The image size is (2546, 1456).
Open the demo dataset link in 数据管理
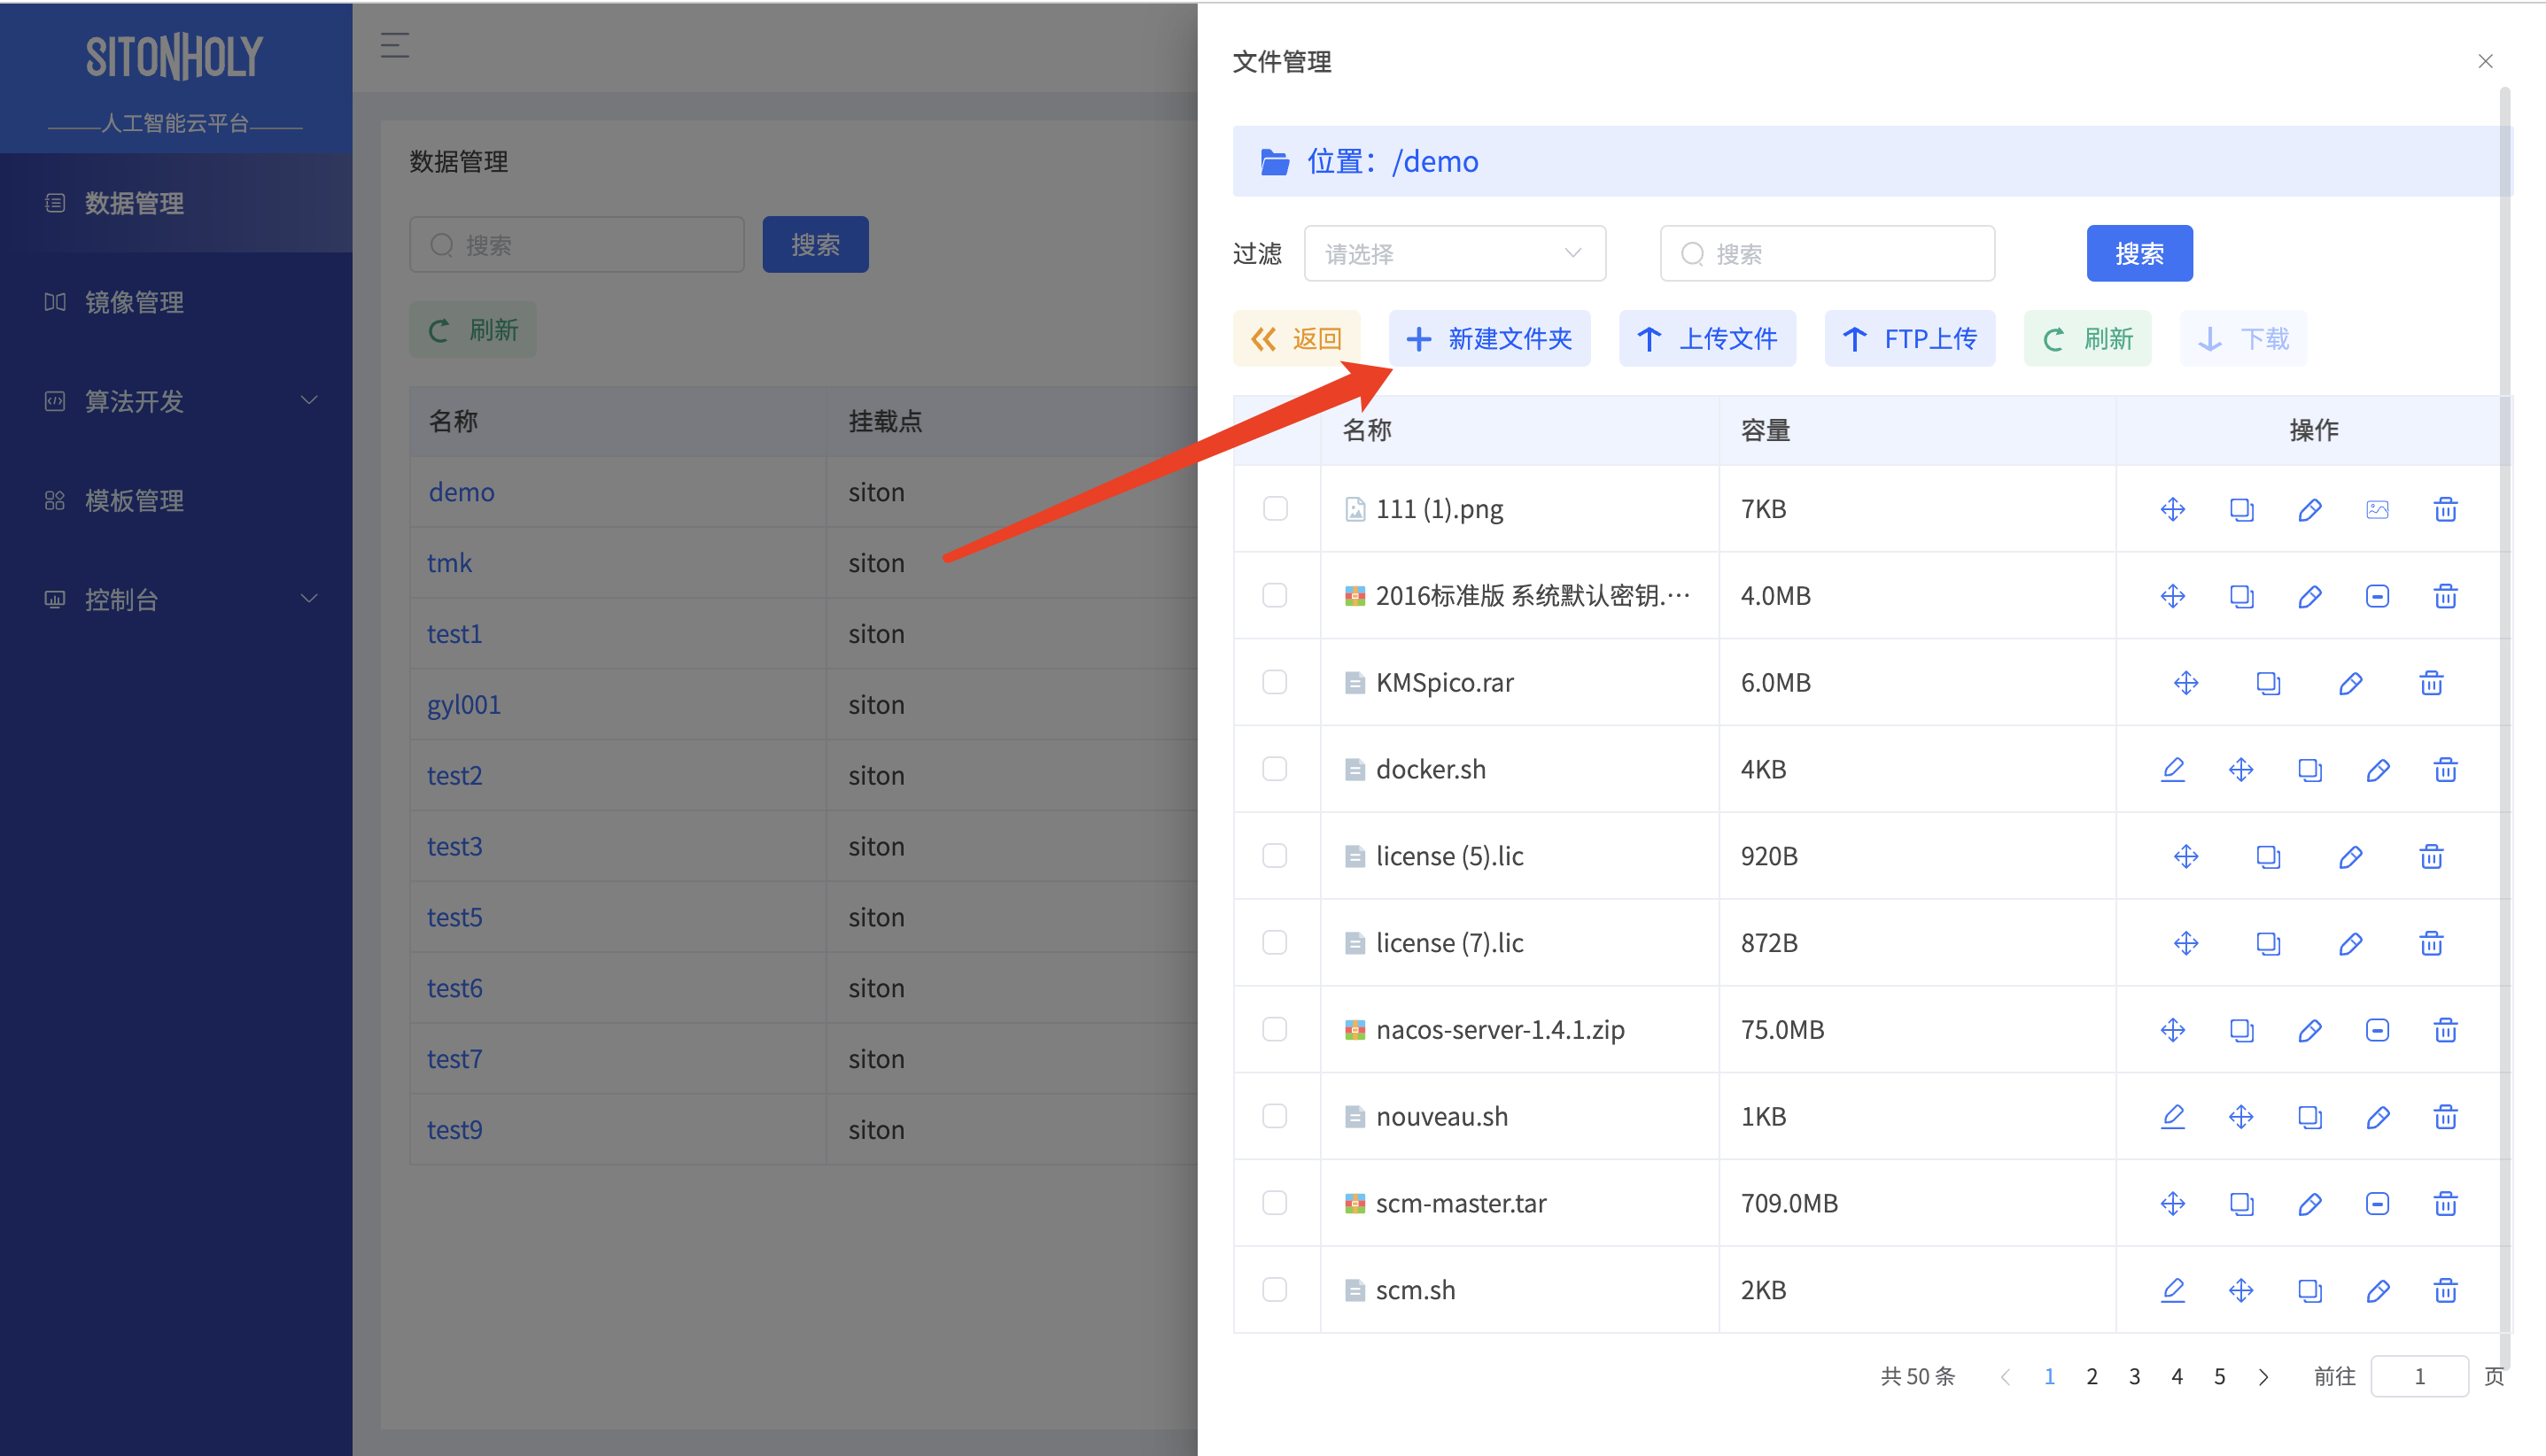(x=461, y=492)
